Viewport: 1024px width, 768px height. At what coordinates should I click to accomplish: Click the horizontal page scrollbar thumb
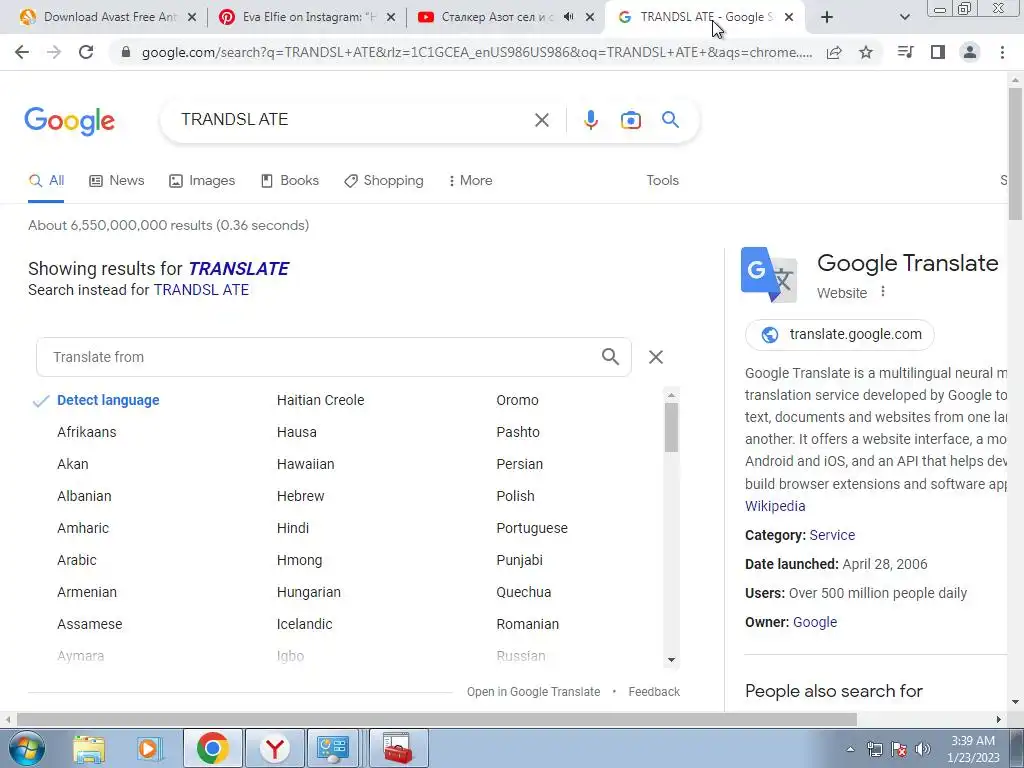click(436, 719)
